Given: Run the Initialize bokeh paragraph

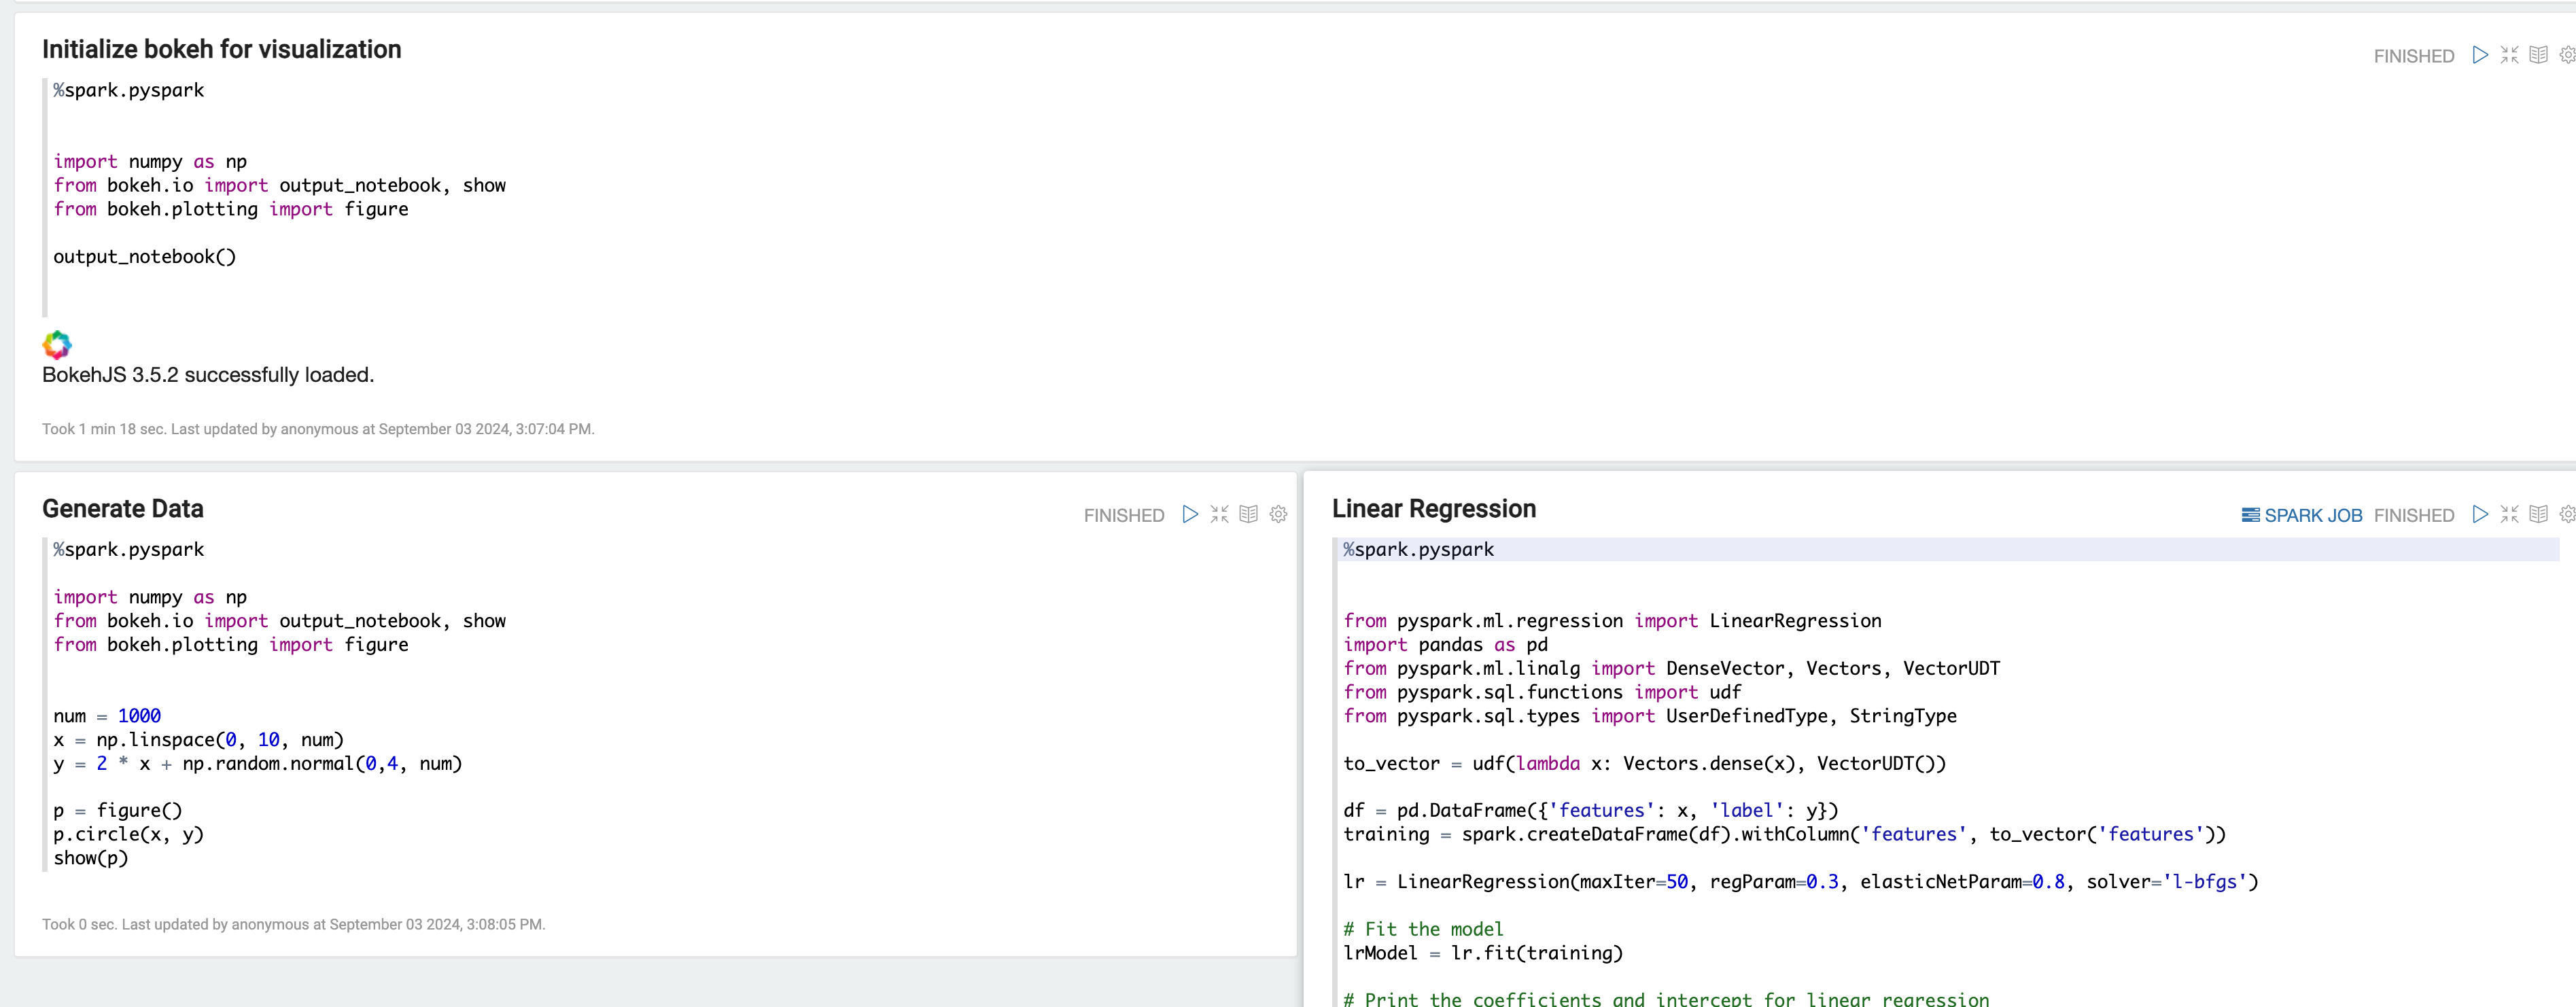Looking at the screenshot, I should pos(2480,55).
